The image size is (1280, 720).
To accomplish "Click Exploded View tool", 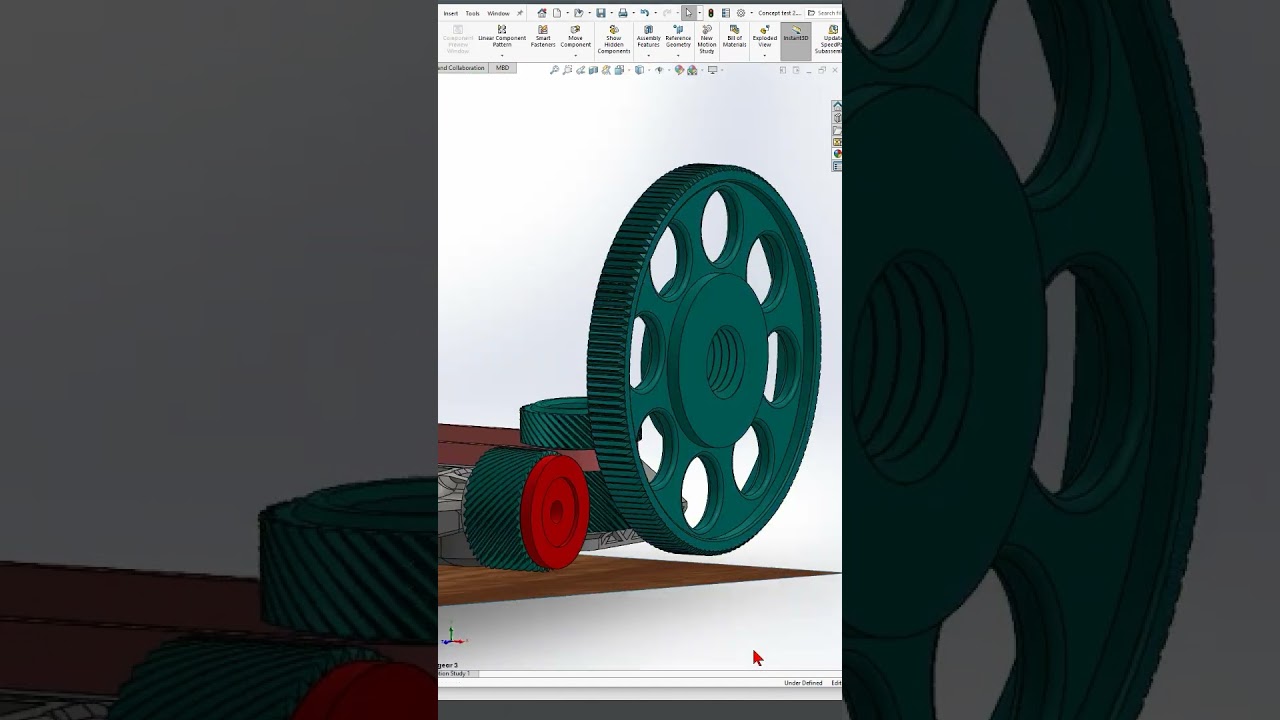I will pyautogui.click(x=765, y=37).
